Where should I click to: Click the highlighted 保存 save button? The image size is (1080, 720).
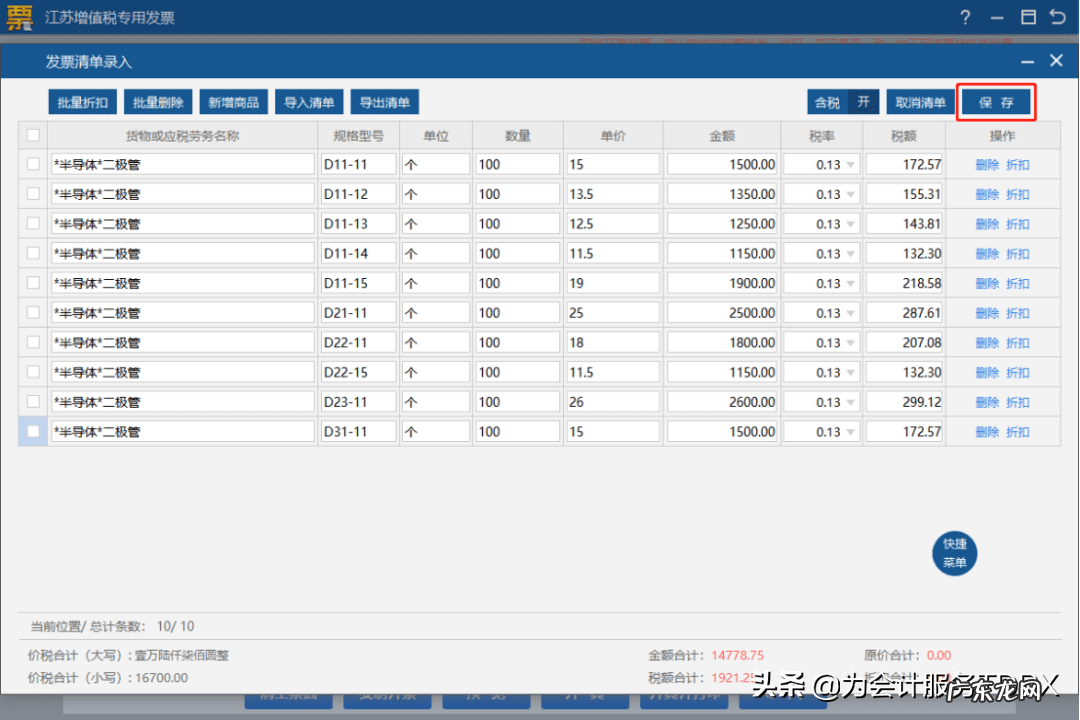click(x=996, y=101)
